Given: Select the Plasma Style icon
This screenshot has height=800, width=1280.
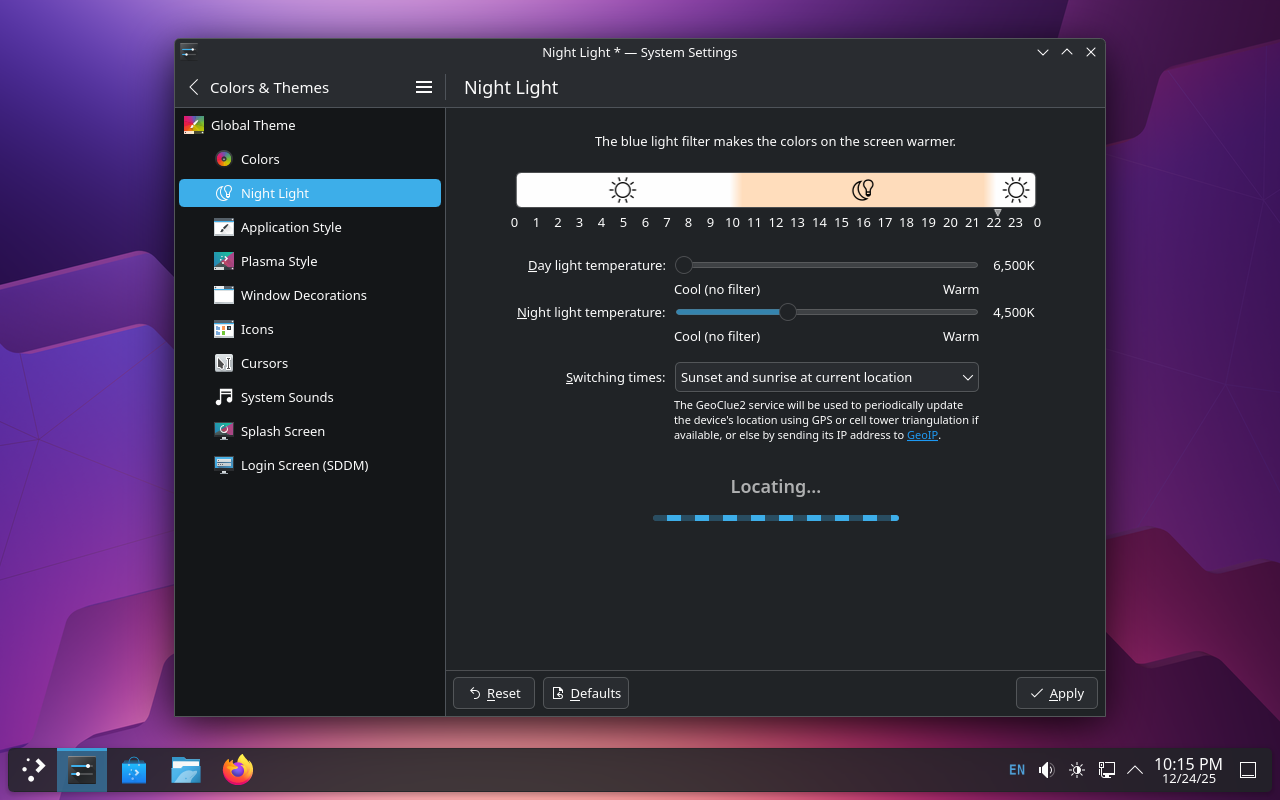Looking at the screenshot, I should point(224,261).
